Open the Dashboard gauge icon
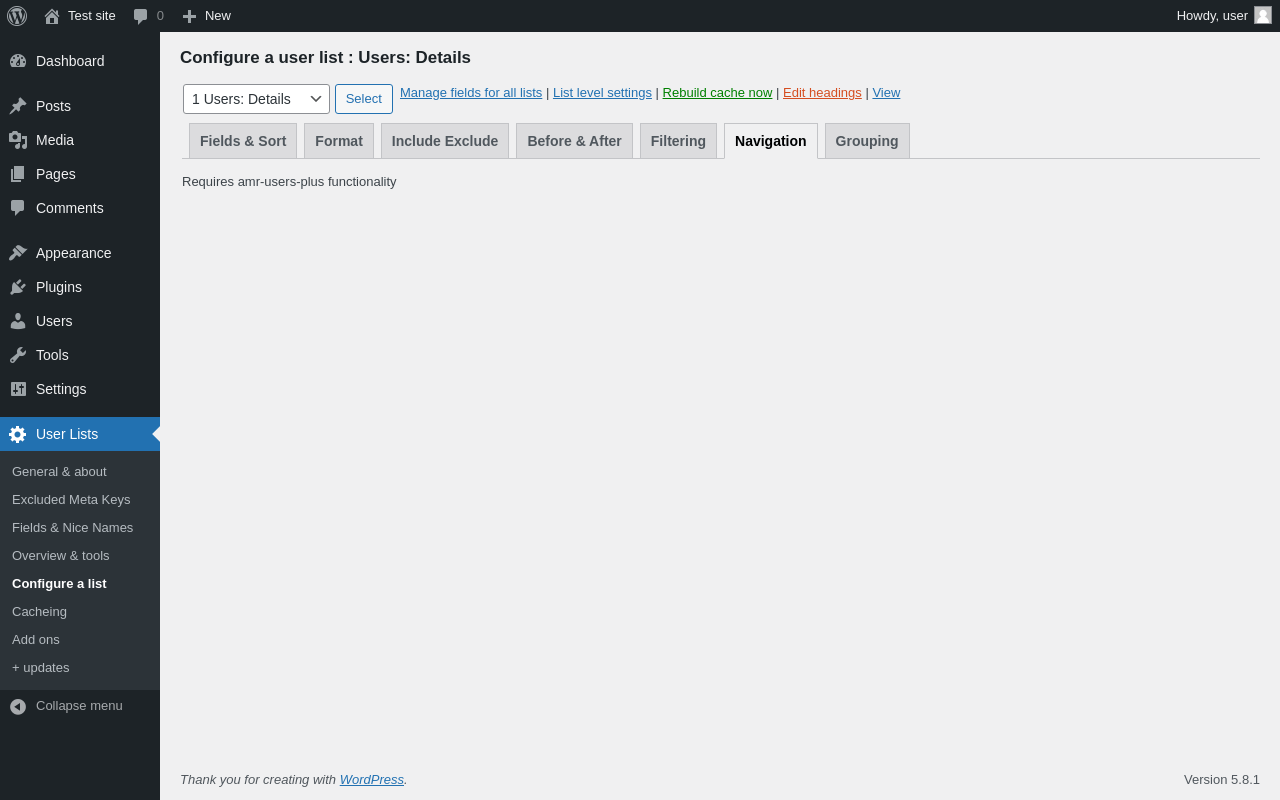This screenshot has height=800, width=1280. (18, 61)
